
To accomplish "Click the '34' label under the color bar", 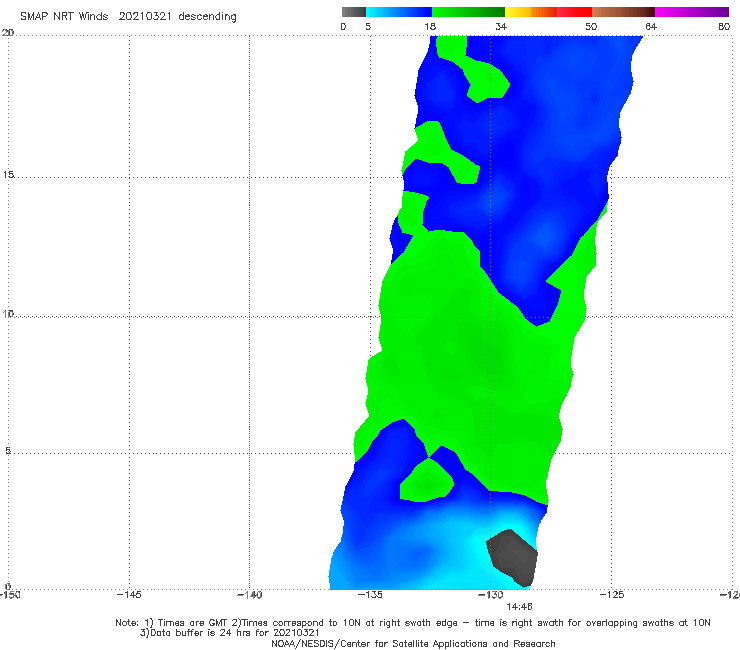I will (501, 26).
